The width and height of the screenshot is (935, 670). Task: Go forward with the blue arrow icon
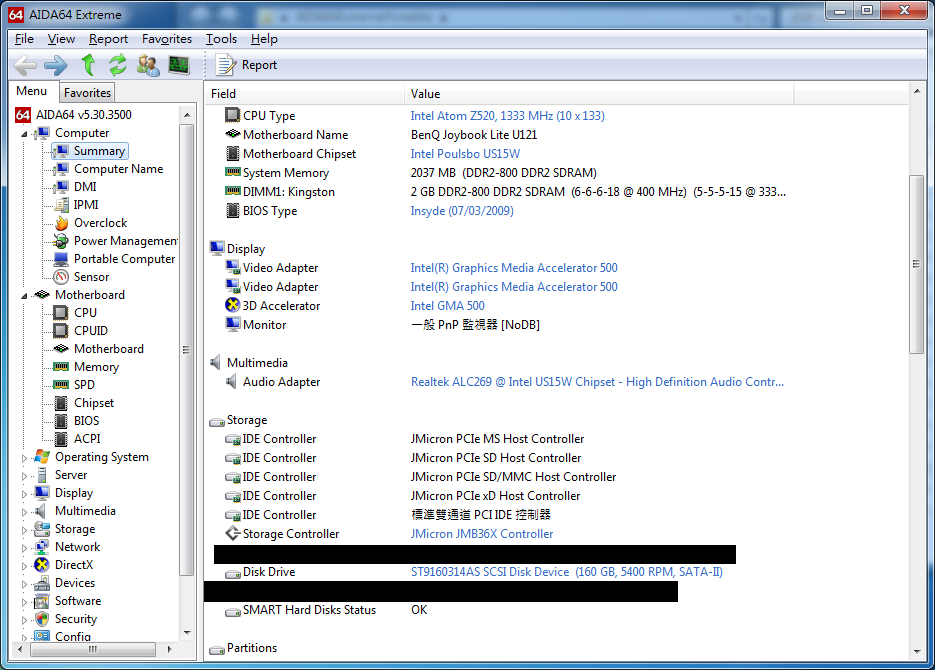click(x=56, y=65)
